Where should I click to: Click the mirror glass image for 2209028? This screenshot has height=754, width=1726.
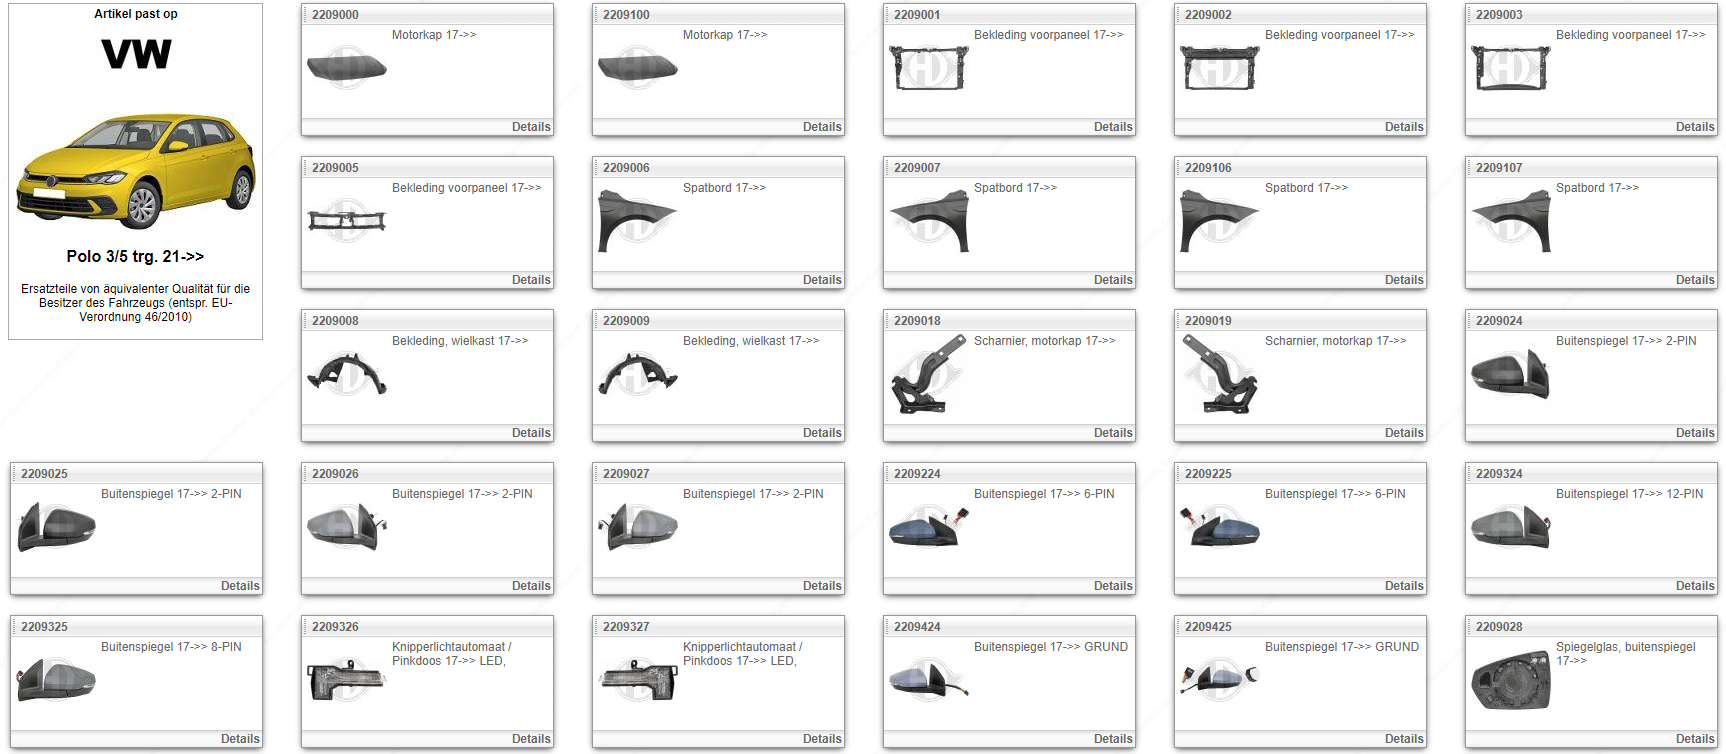[x=1510, y=680]
